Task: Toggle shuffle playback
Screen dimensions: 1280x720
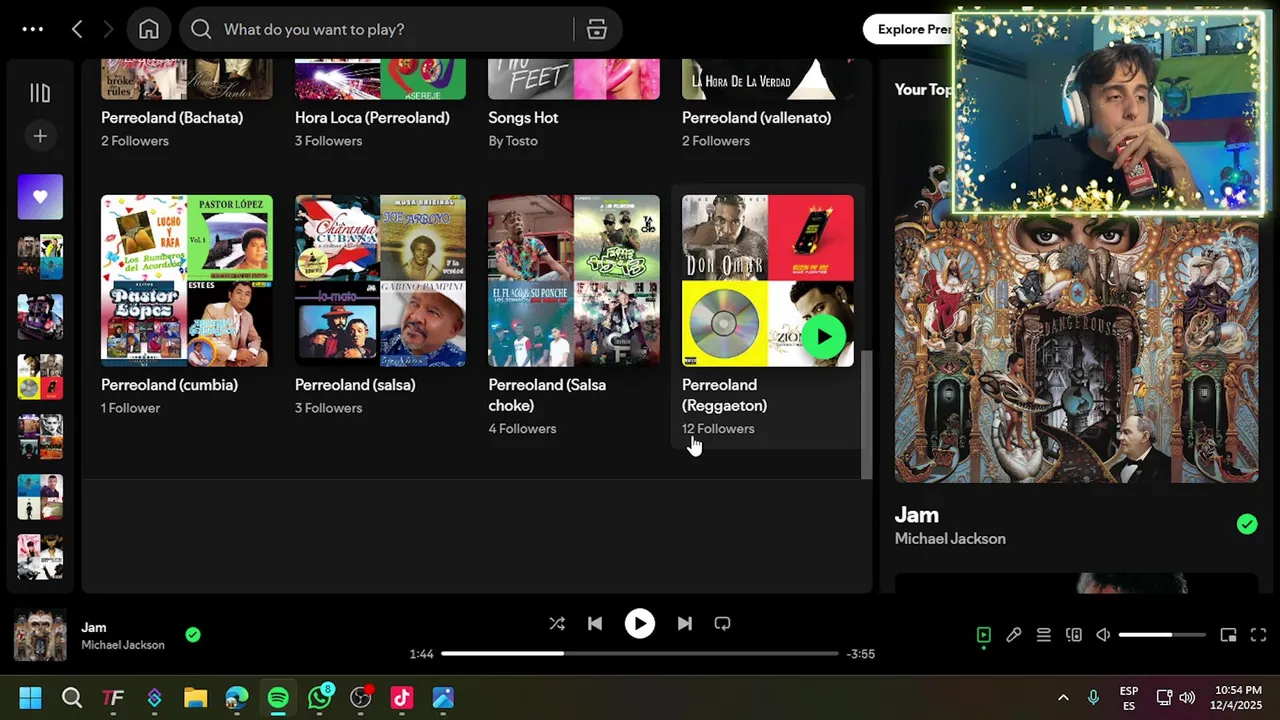Action: pos(557,624)
